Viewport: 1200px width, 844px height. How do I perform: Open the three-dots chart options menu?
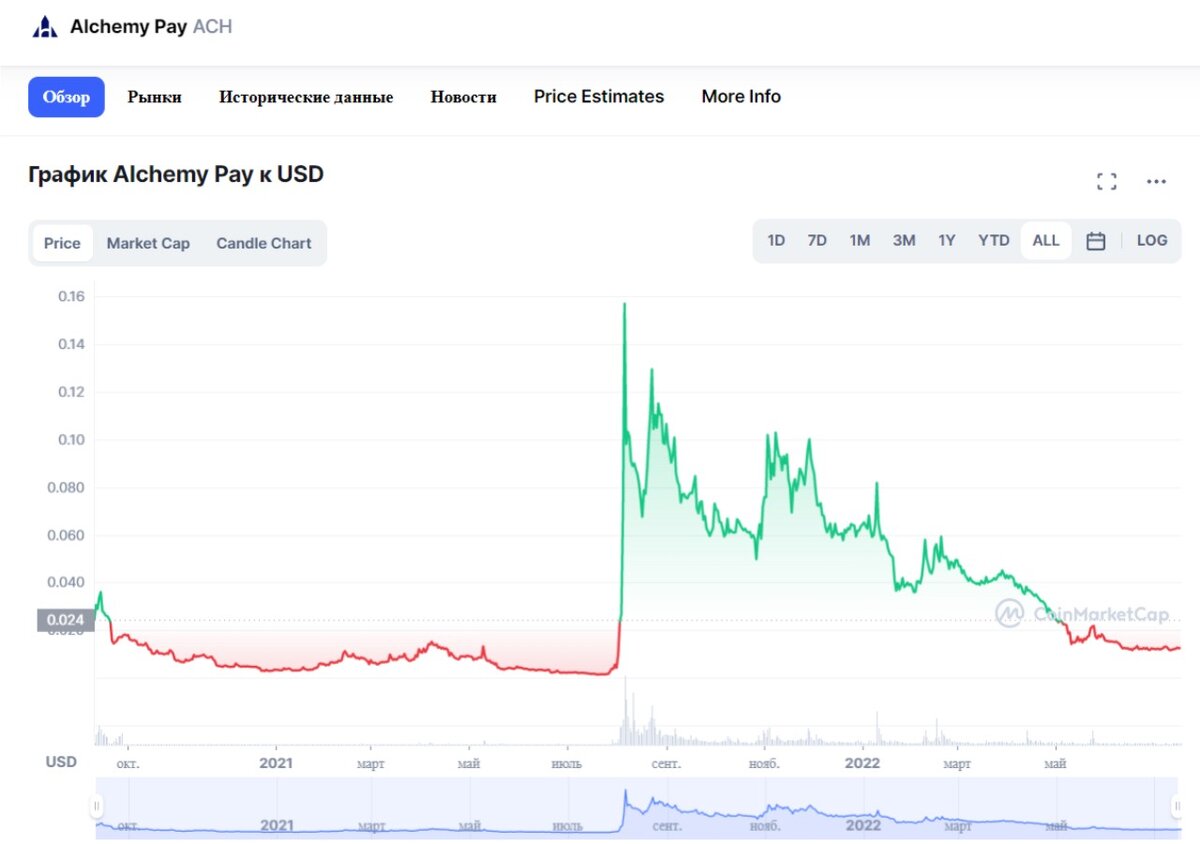click(1156, 181)
